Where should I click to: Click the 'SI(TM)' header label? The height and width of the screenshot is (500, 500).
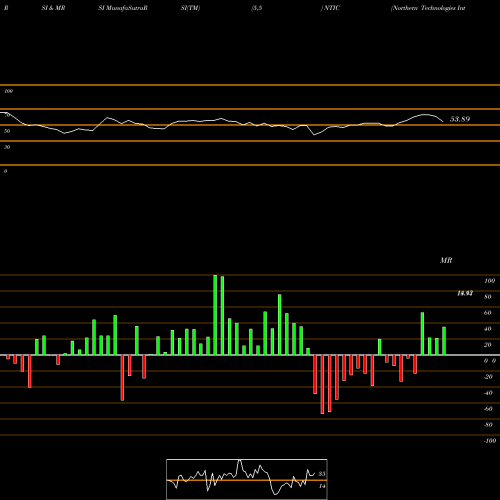tap(190, 8)
